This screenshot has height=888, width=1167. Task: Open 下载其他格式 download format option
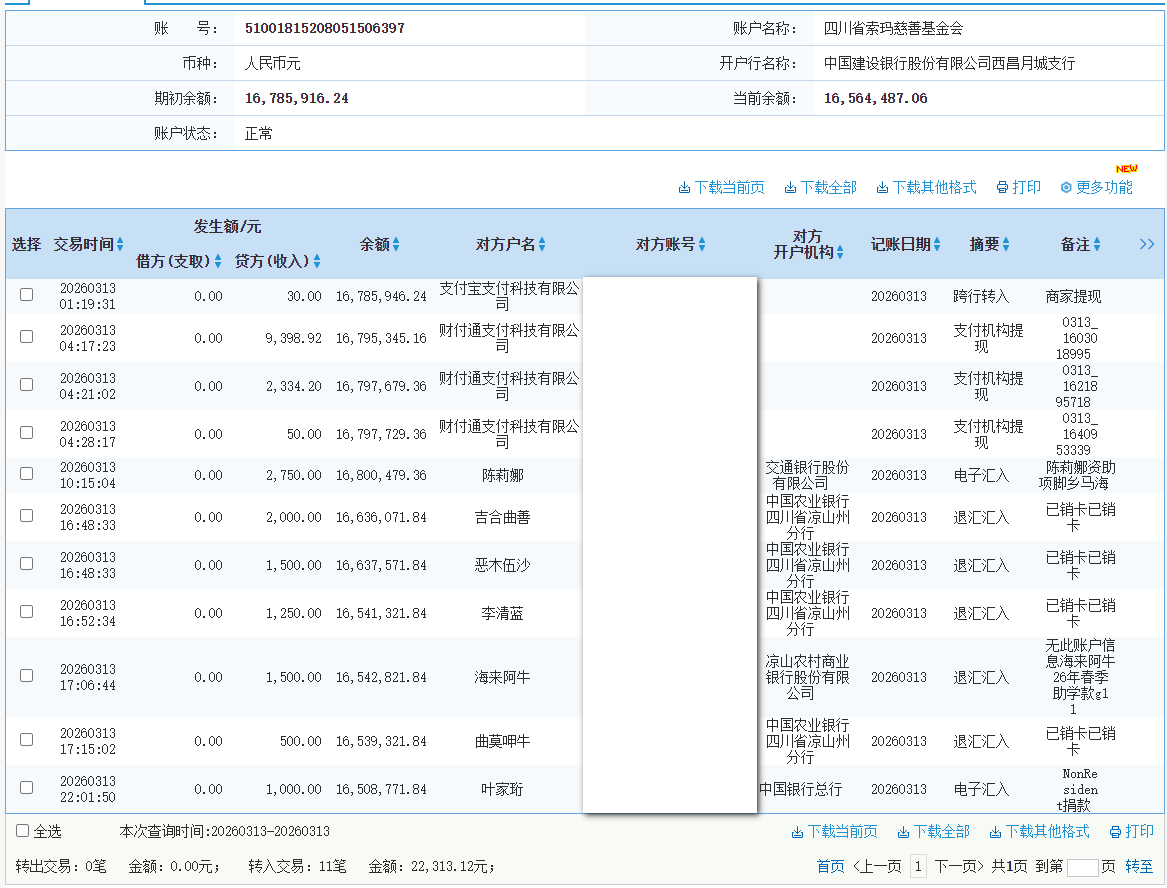point(880,187)
